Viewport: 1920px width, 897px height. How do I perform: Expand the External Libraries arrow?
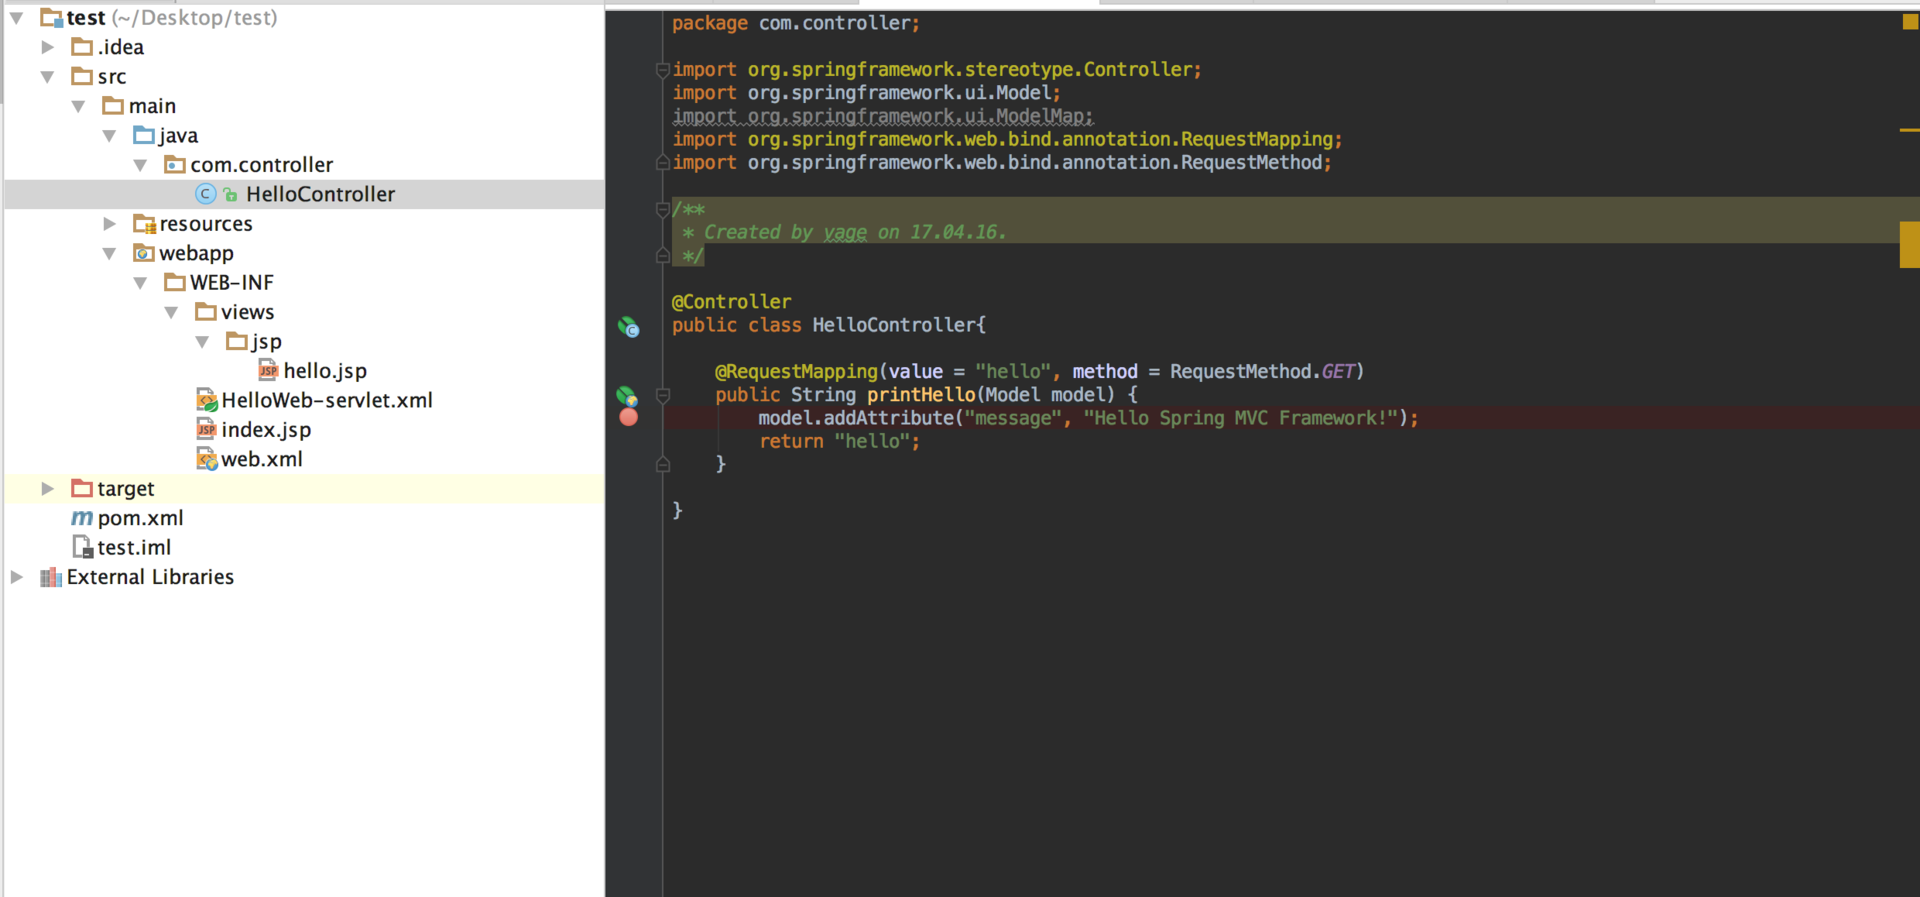pyautogui.click(x=17, y=577)
